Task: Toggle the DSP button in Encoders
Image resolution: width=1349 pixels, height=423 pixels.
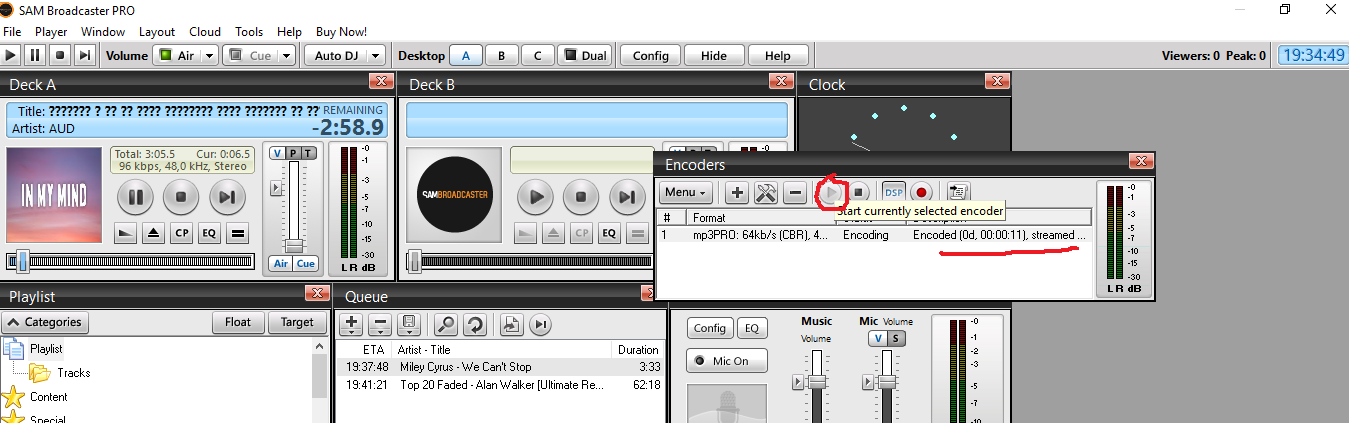Action: click(893, 192)
